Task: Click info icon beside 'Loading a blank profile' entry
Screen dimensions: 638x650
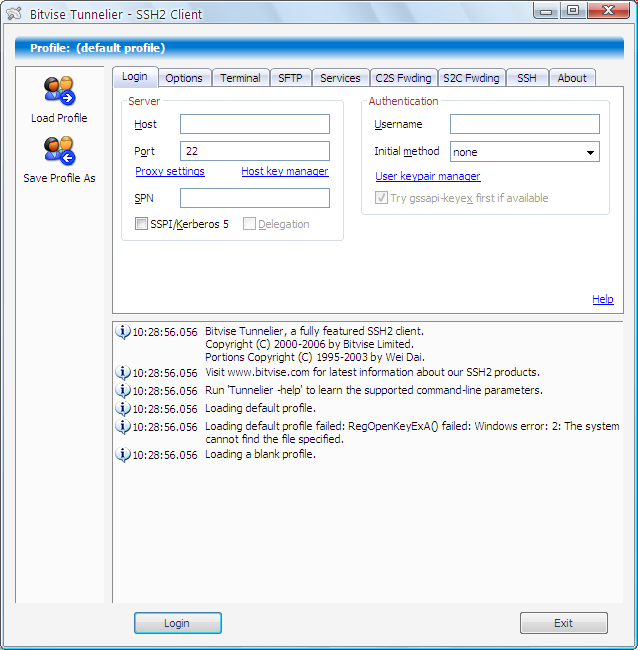Action: pyautogui.click(x=123, y=455)
